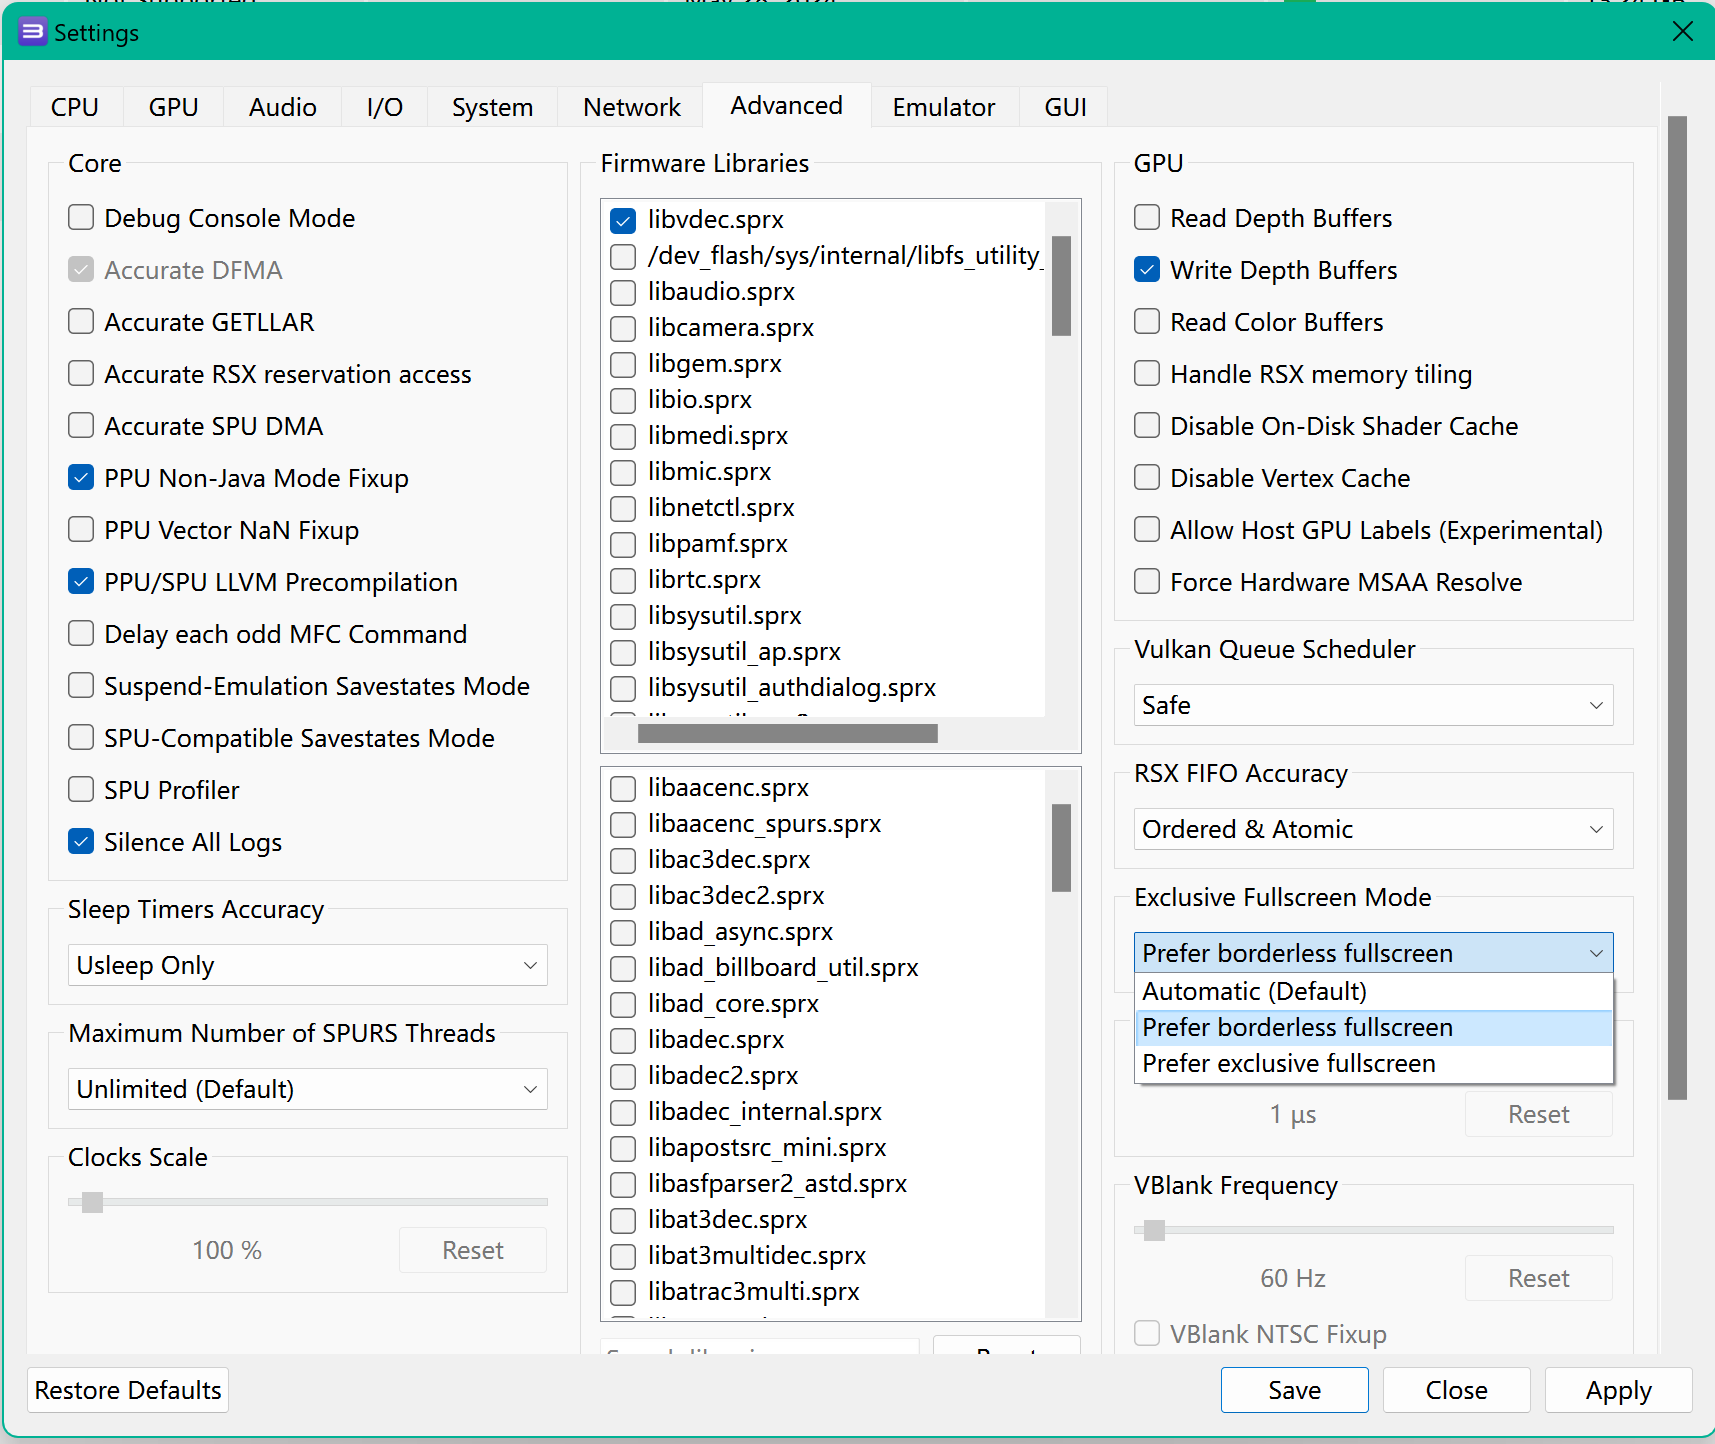
Task: Check libsysutil.sprx library
Action: [623, 616]
